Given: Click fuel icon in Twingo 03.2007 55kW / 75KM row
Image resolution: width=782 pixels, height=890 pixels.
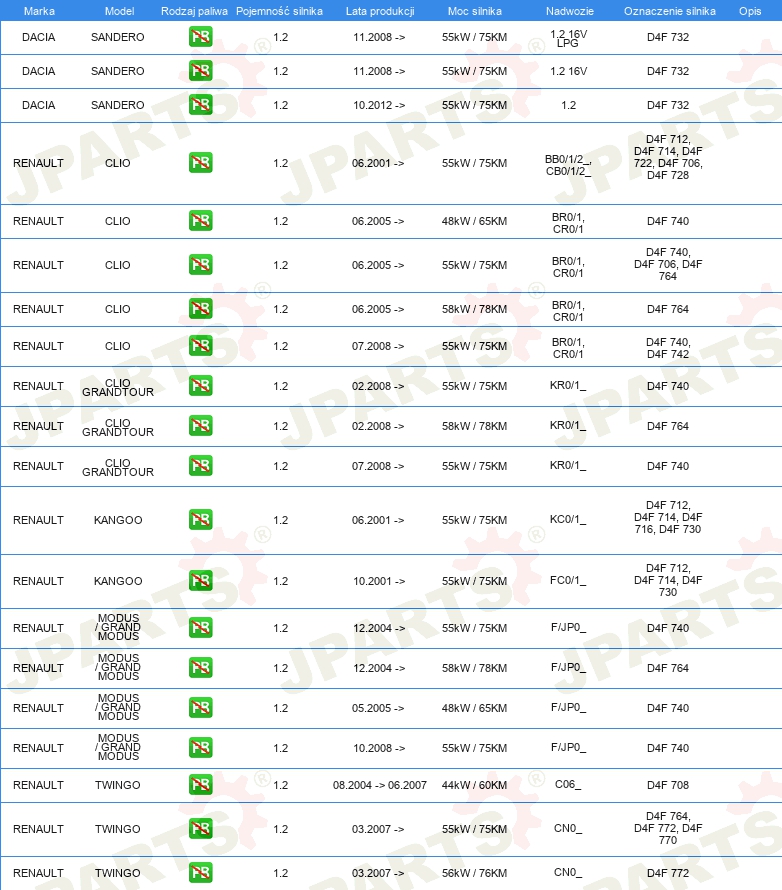Looking at the screenshot, I should [200, 829].
